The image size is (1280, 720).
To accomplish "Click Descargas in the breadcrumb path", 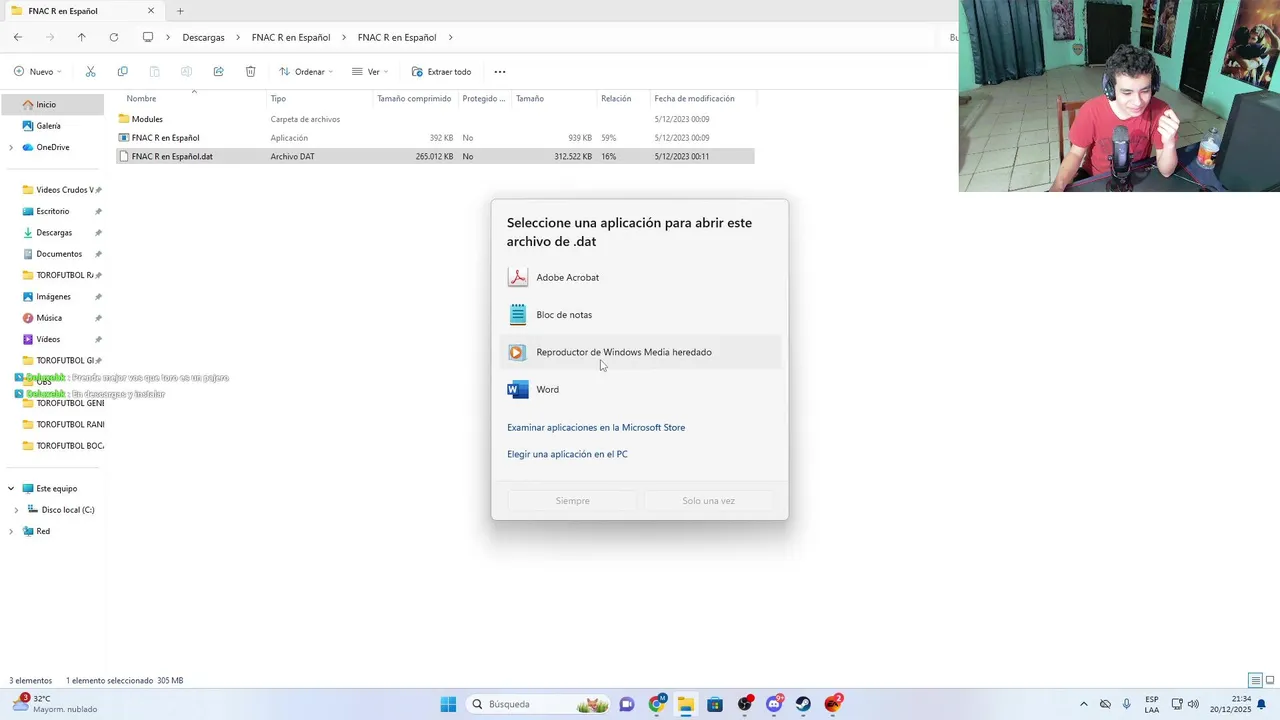I will click(203, 37).
